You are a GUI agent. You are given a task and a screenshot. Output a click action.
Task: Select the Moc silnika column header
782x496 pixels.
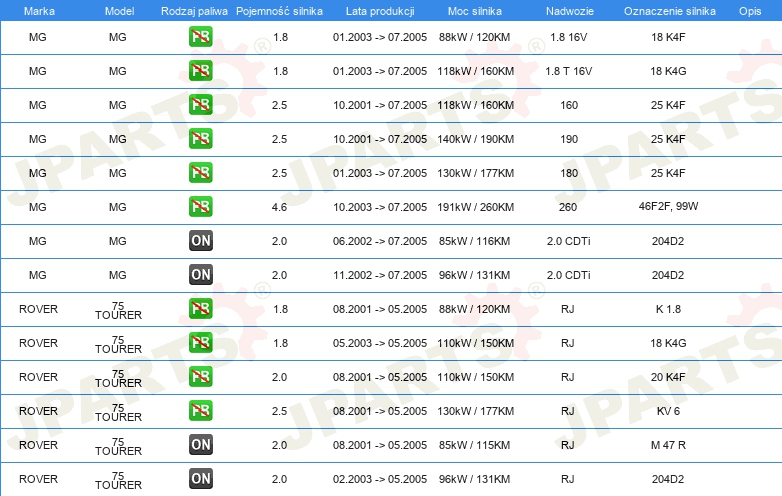coord(476,10)
